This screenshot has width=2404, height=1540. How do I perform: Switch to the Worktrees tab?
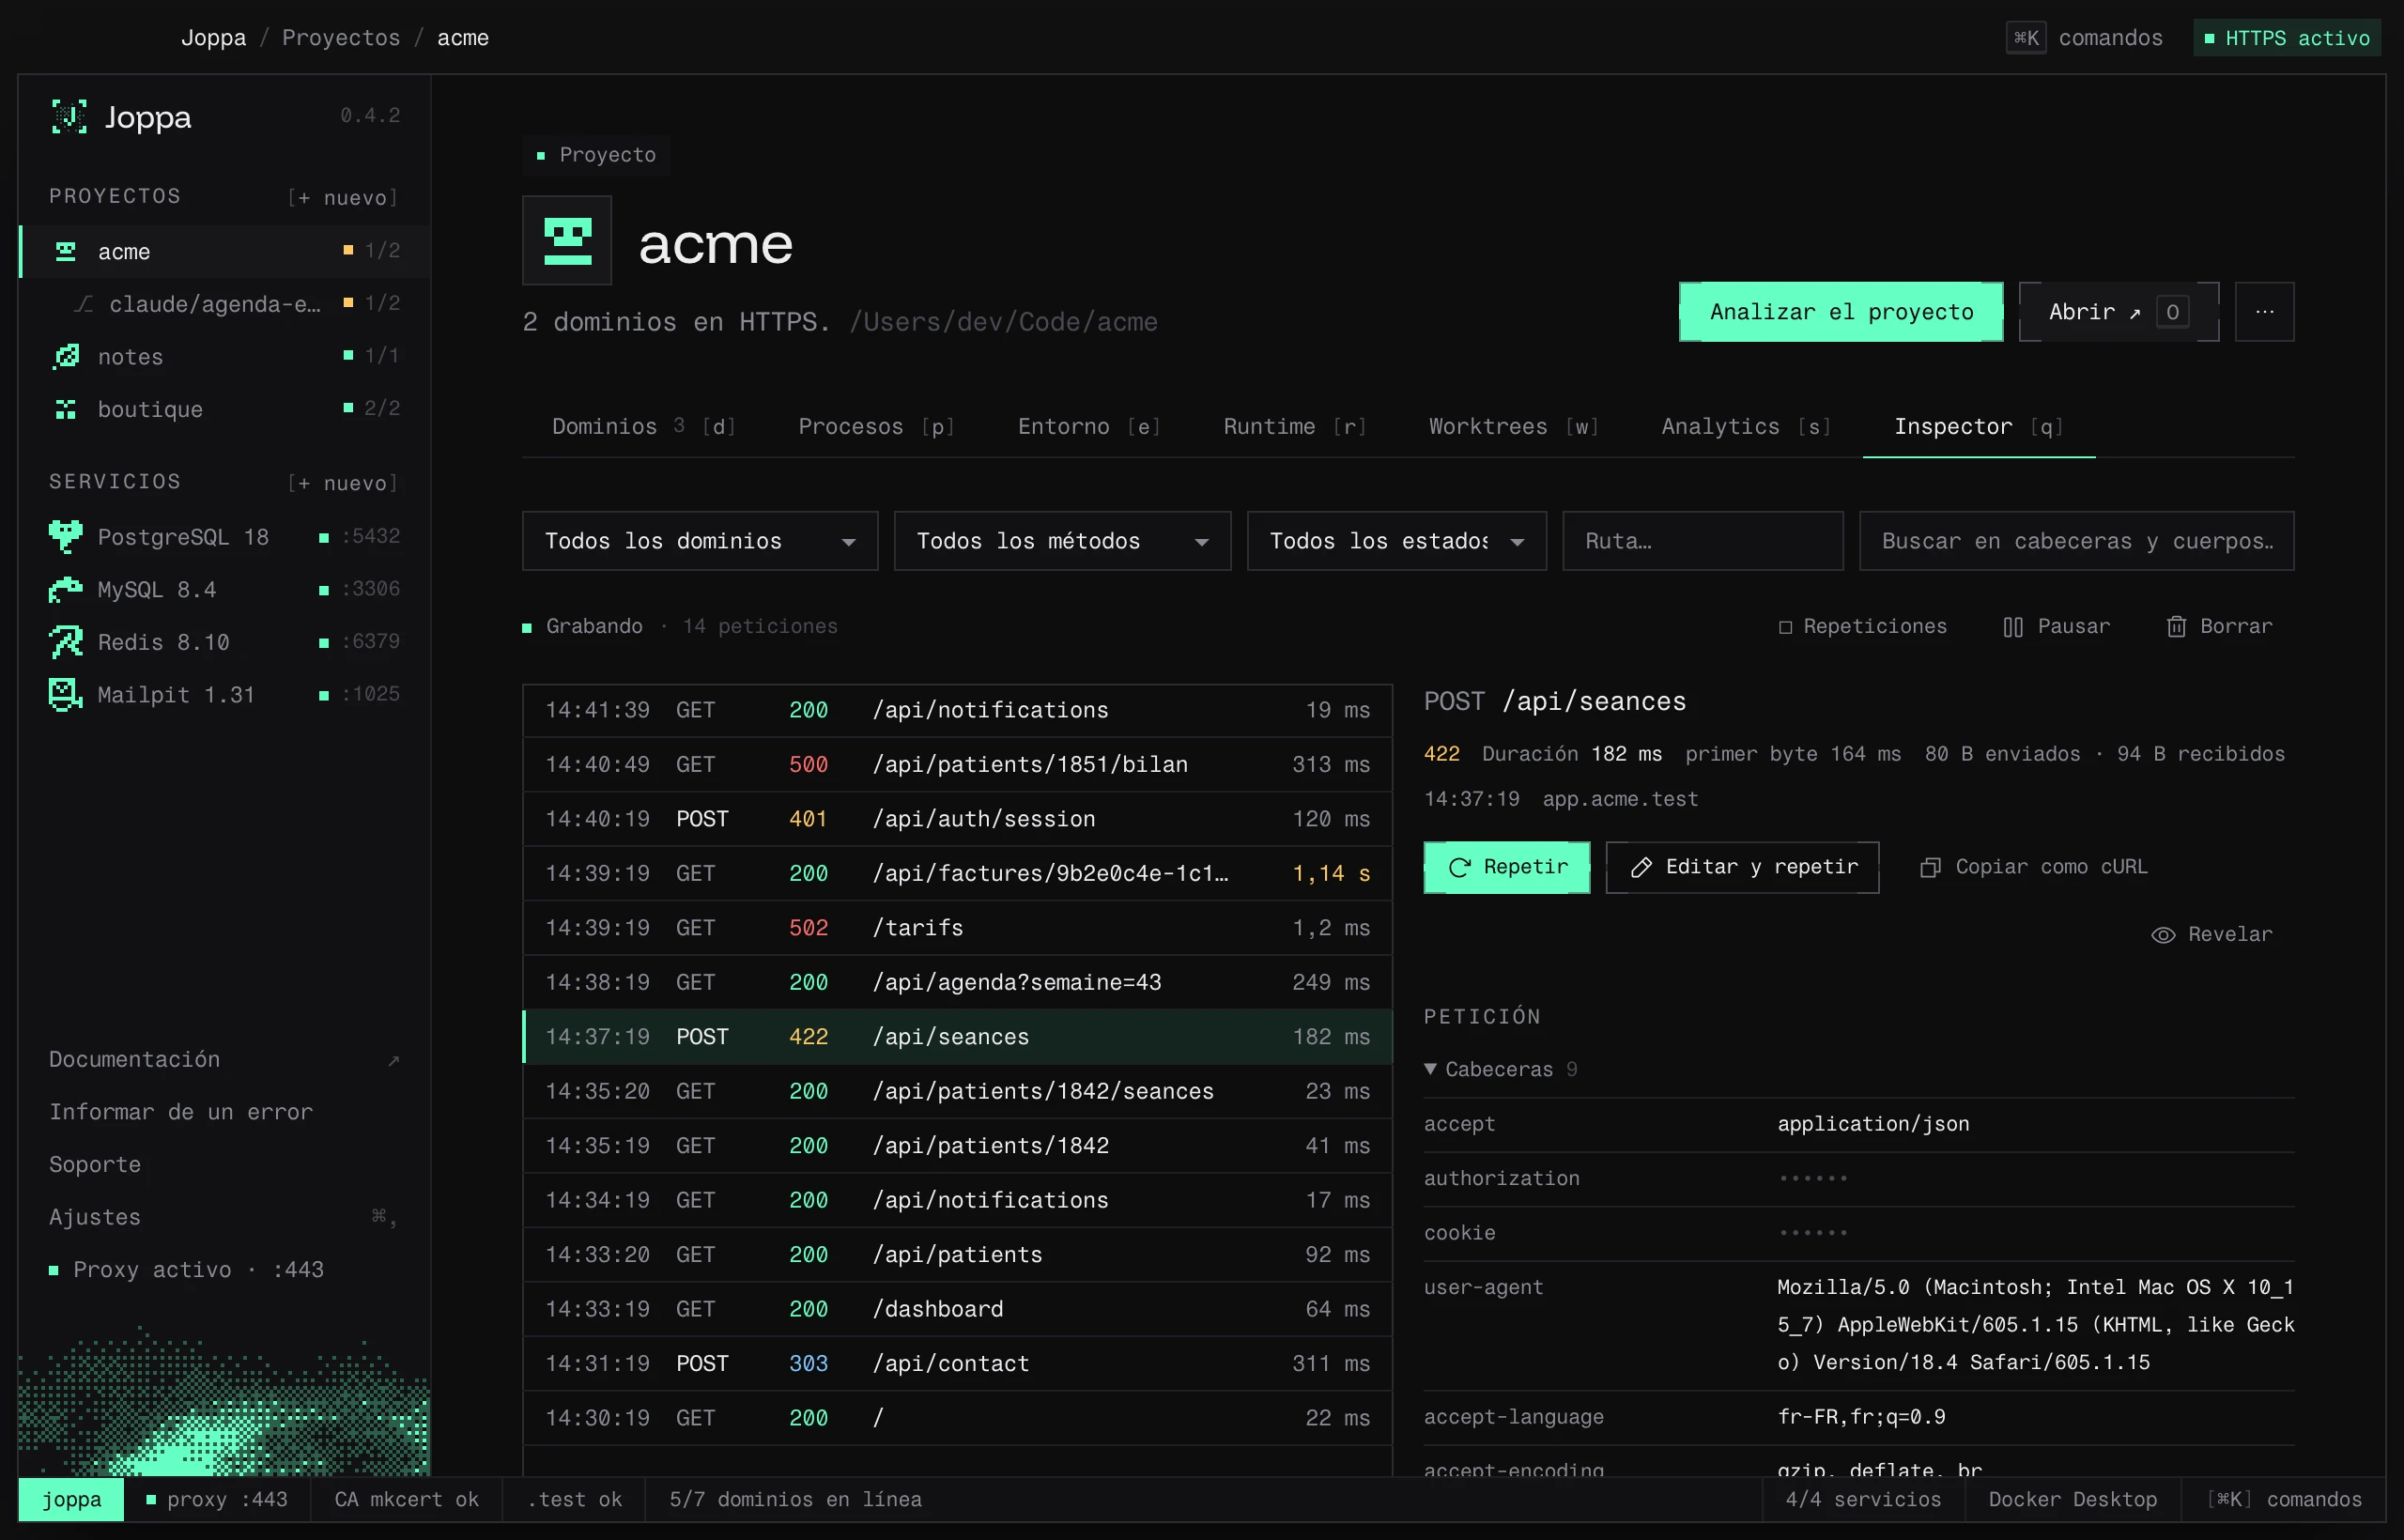(1514, 427)
